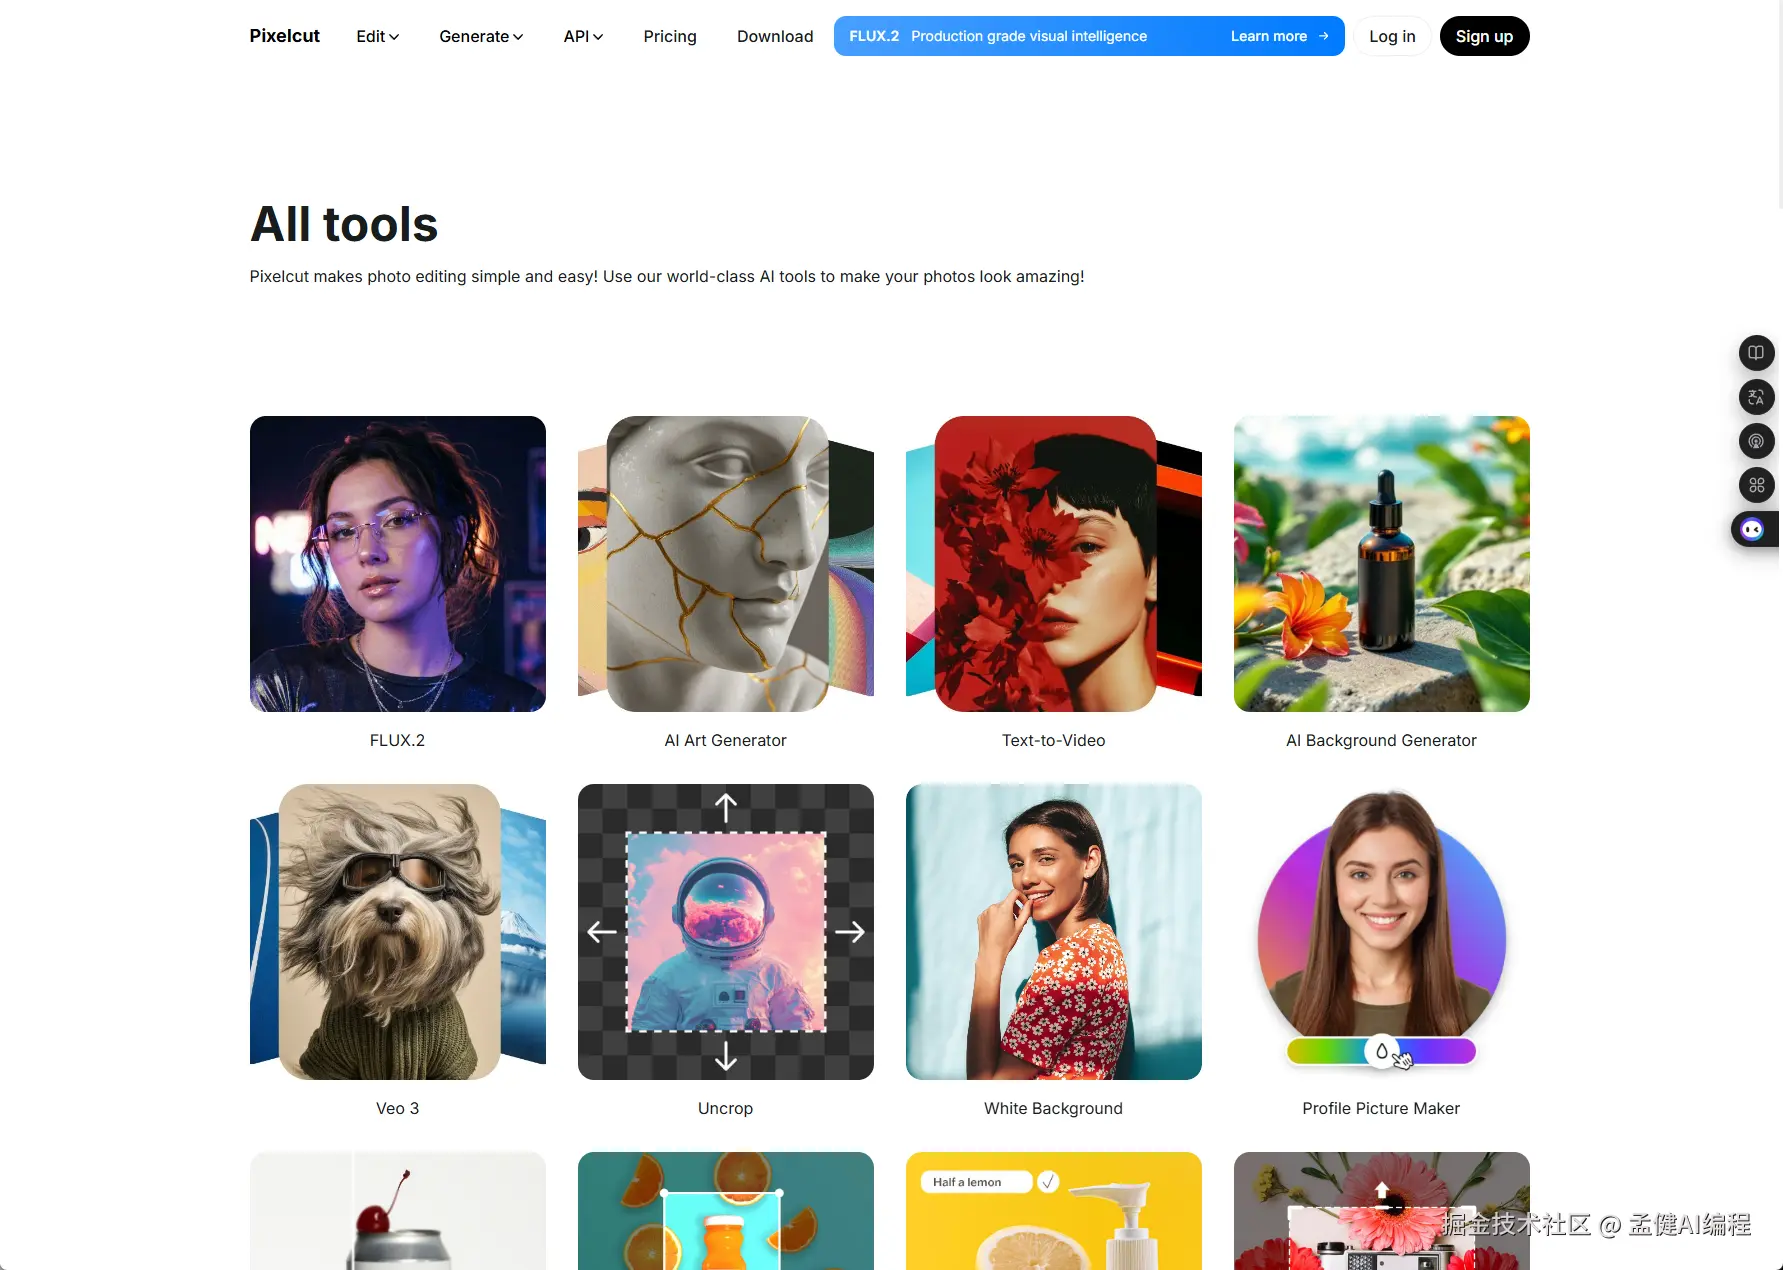
Task: Open the FLUX.2 woman with glasses thumbnail
Action: [x=398, y=564]
